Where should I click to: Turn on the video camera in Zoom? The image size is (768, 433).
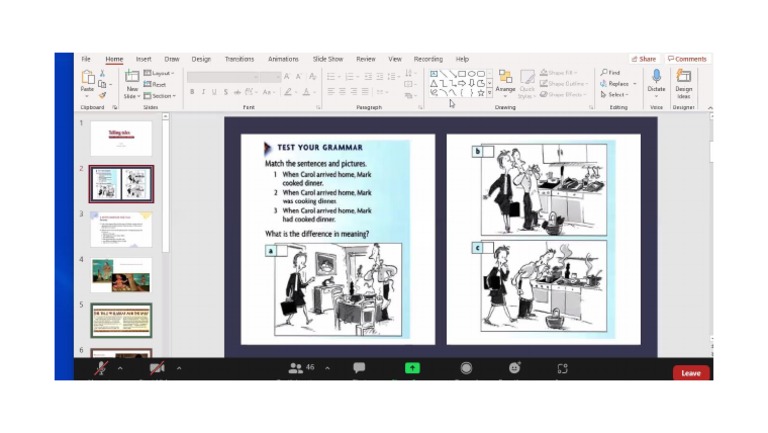pos(157,369)
